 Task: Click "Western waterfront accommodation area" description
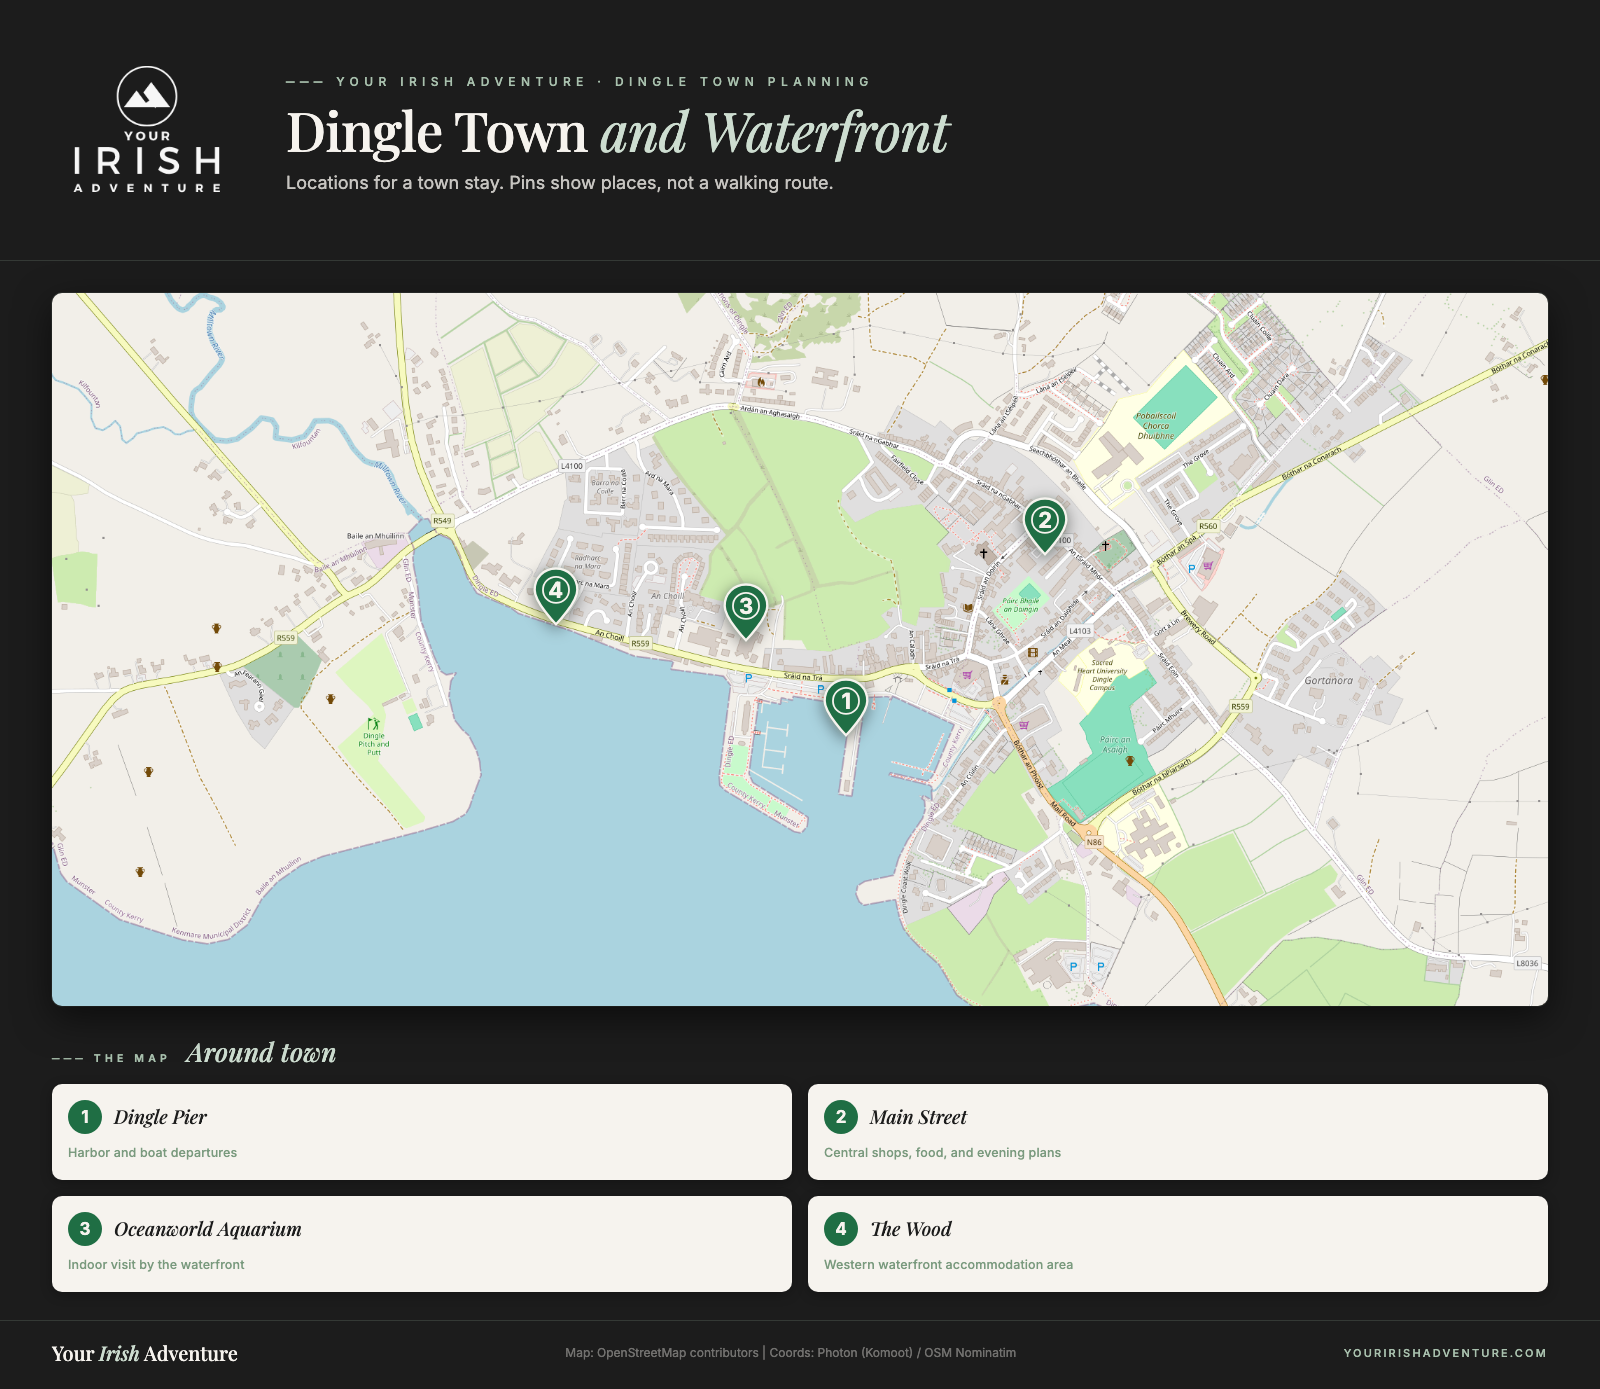tap(949, 1265)
